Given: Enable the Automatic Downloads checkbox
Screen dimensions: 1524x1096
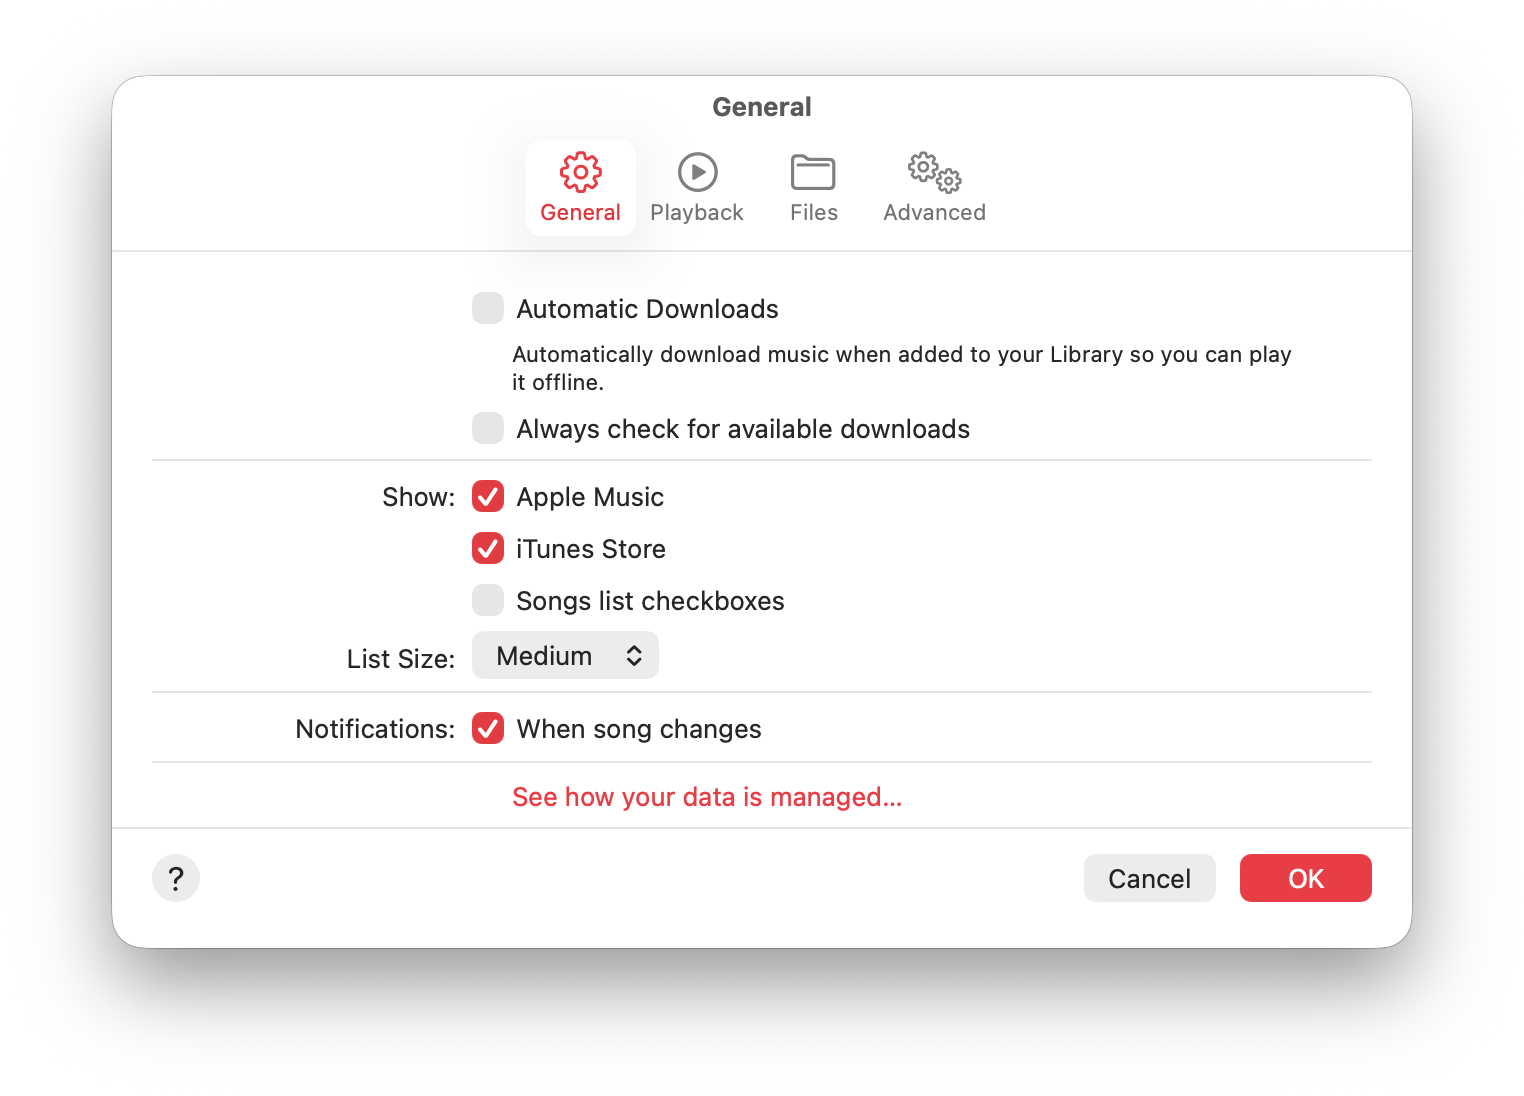Looking at the screenshot, I should tap(488, 308).
